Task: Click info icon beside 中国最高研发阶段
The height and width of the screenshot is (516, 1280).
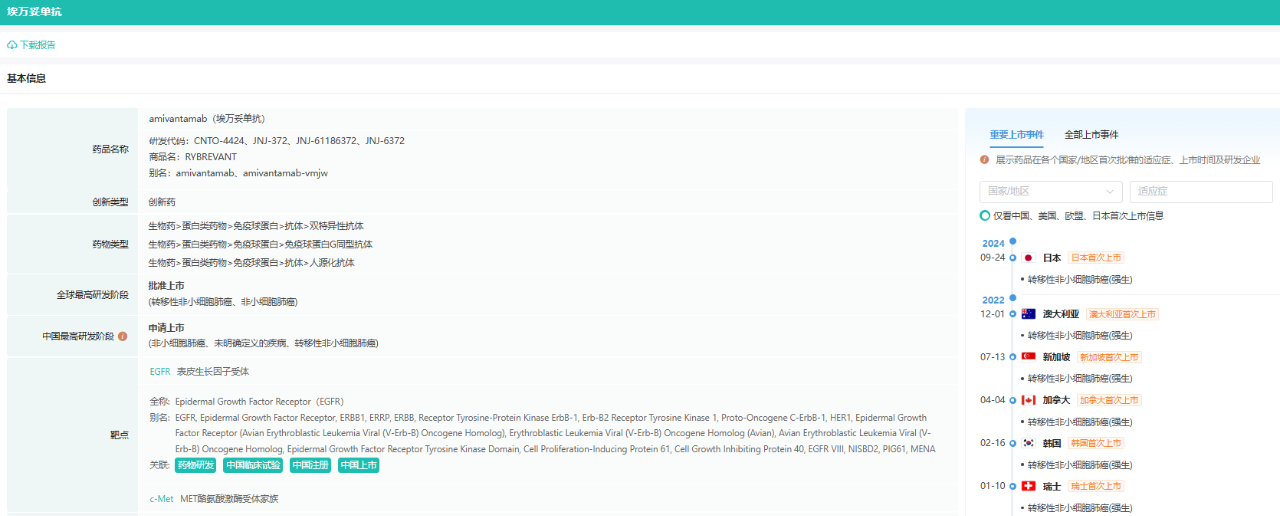Action: (x=123, y=336)
